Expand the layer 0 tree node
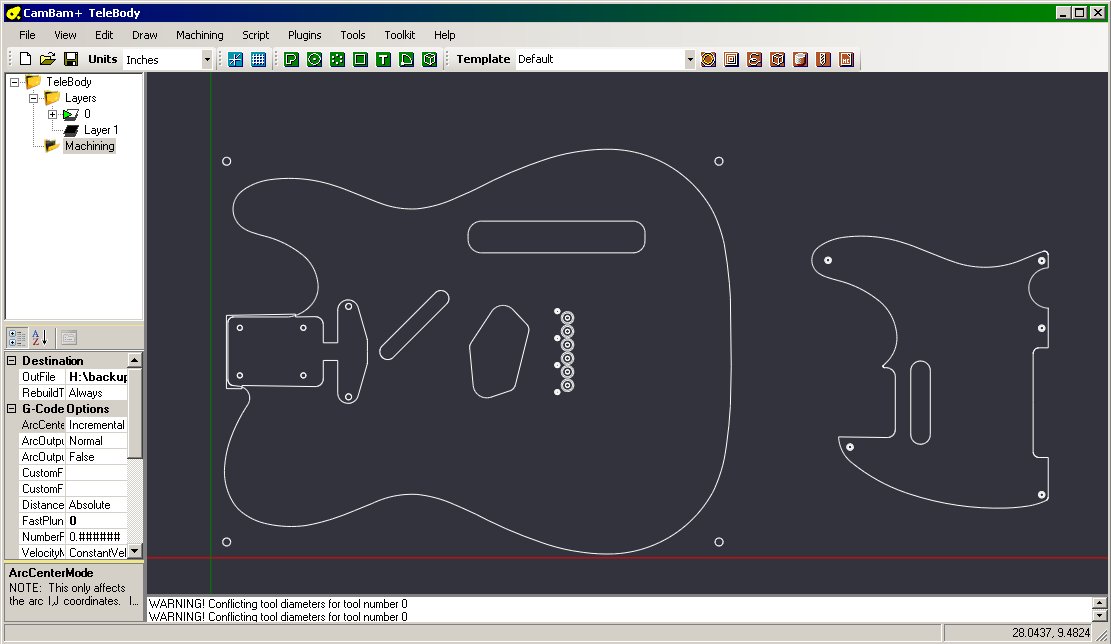The image size is (1111, 644). click(x=52, y=113)
